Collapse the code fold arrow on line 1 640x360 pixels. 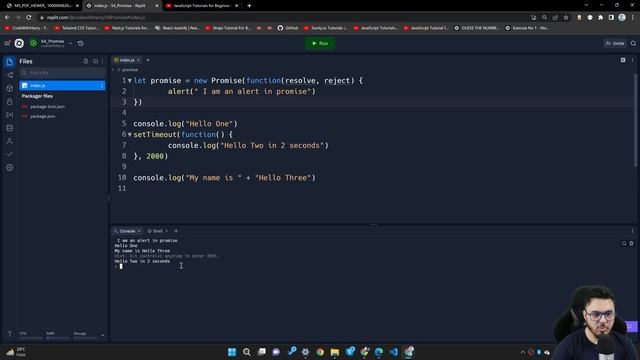coord(130,81)
